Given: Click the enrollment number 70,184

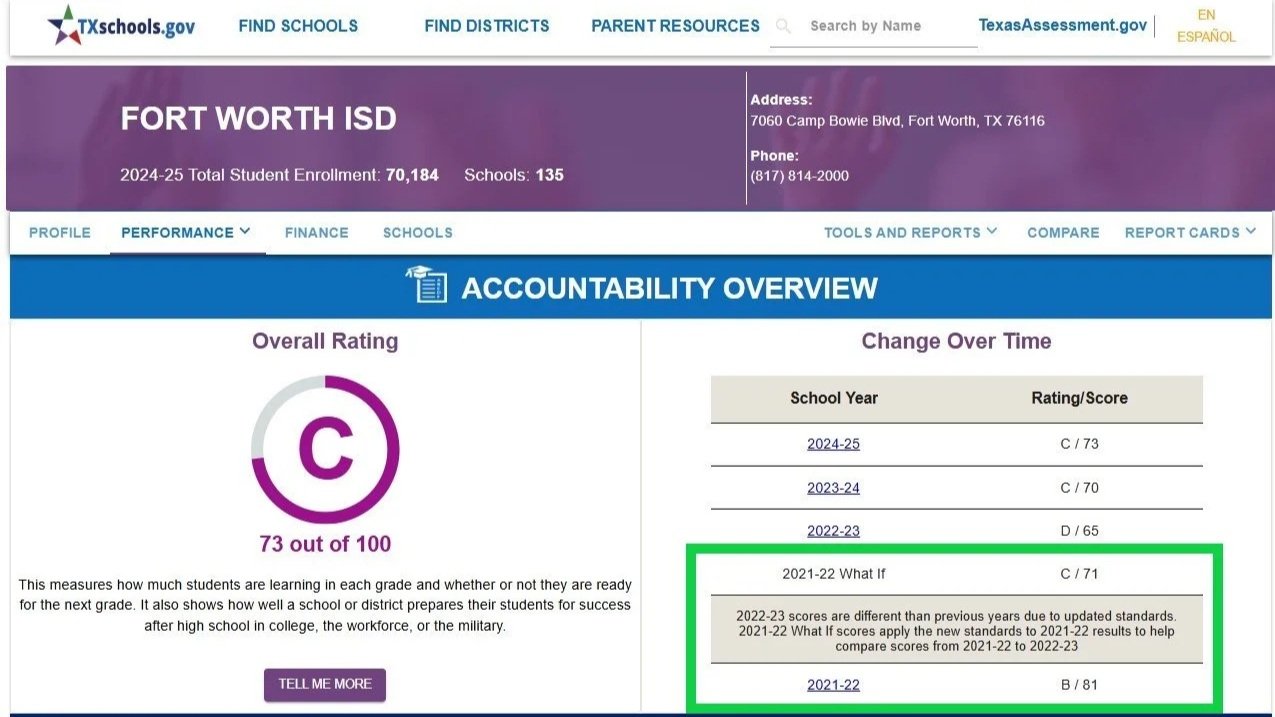Looking at the screenshot, I should (412, 175).
